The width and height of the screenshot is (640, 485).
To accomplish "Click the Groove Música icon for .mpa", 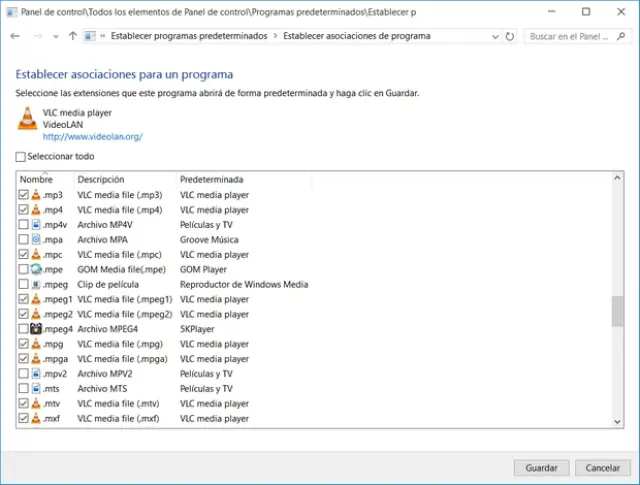I will pos(36,240).
